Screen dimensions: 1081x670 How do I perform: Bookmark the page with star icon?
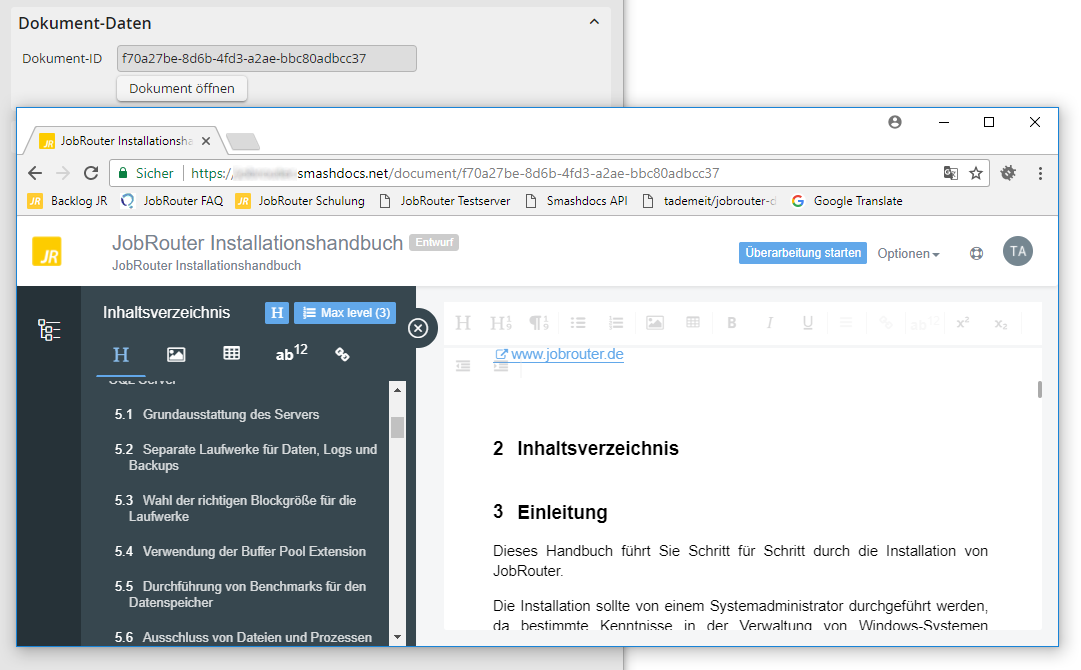pyautogui.click(x=976, y=173)
